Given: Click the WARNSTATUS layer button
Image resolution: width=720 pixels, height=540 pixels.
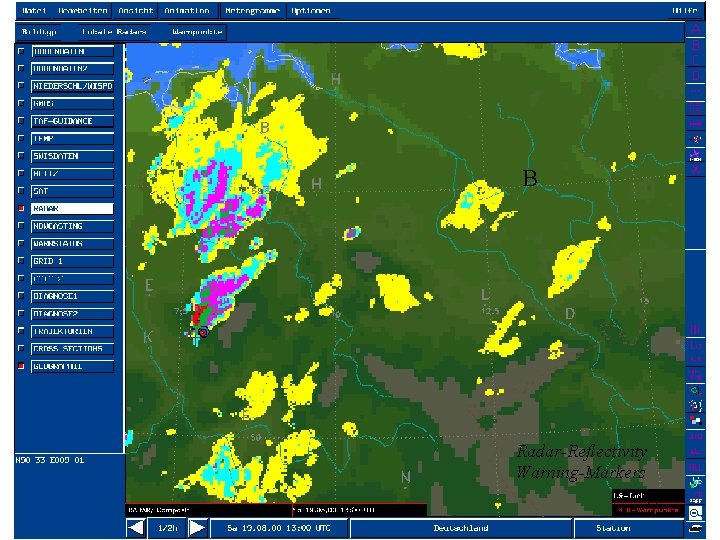Looking at the screenshot, I should pyautogui.click(x=73, y=243).
